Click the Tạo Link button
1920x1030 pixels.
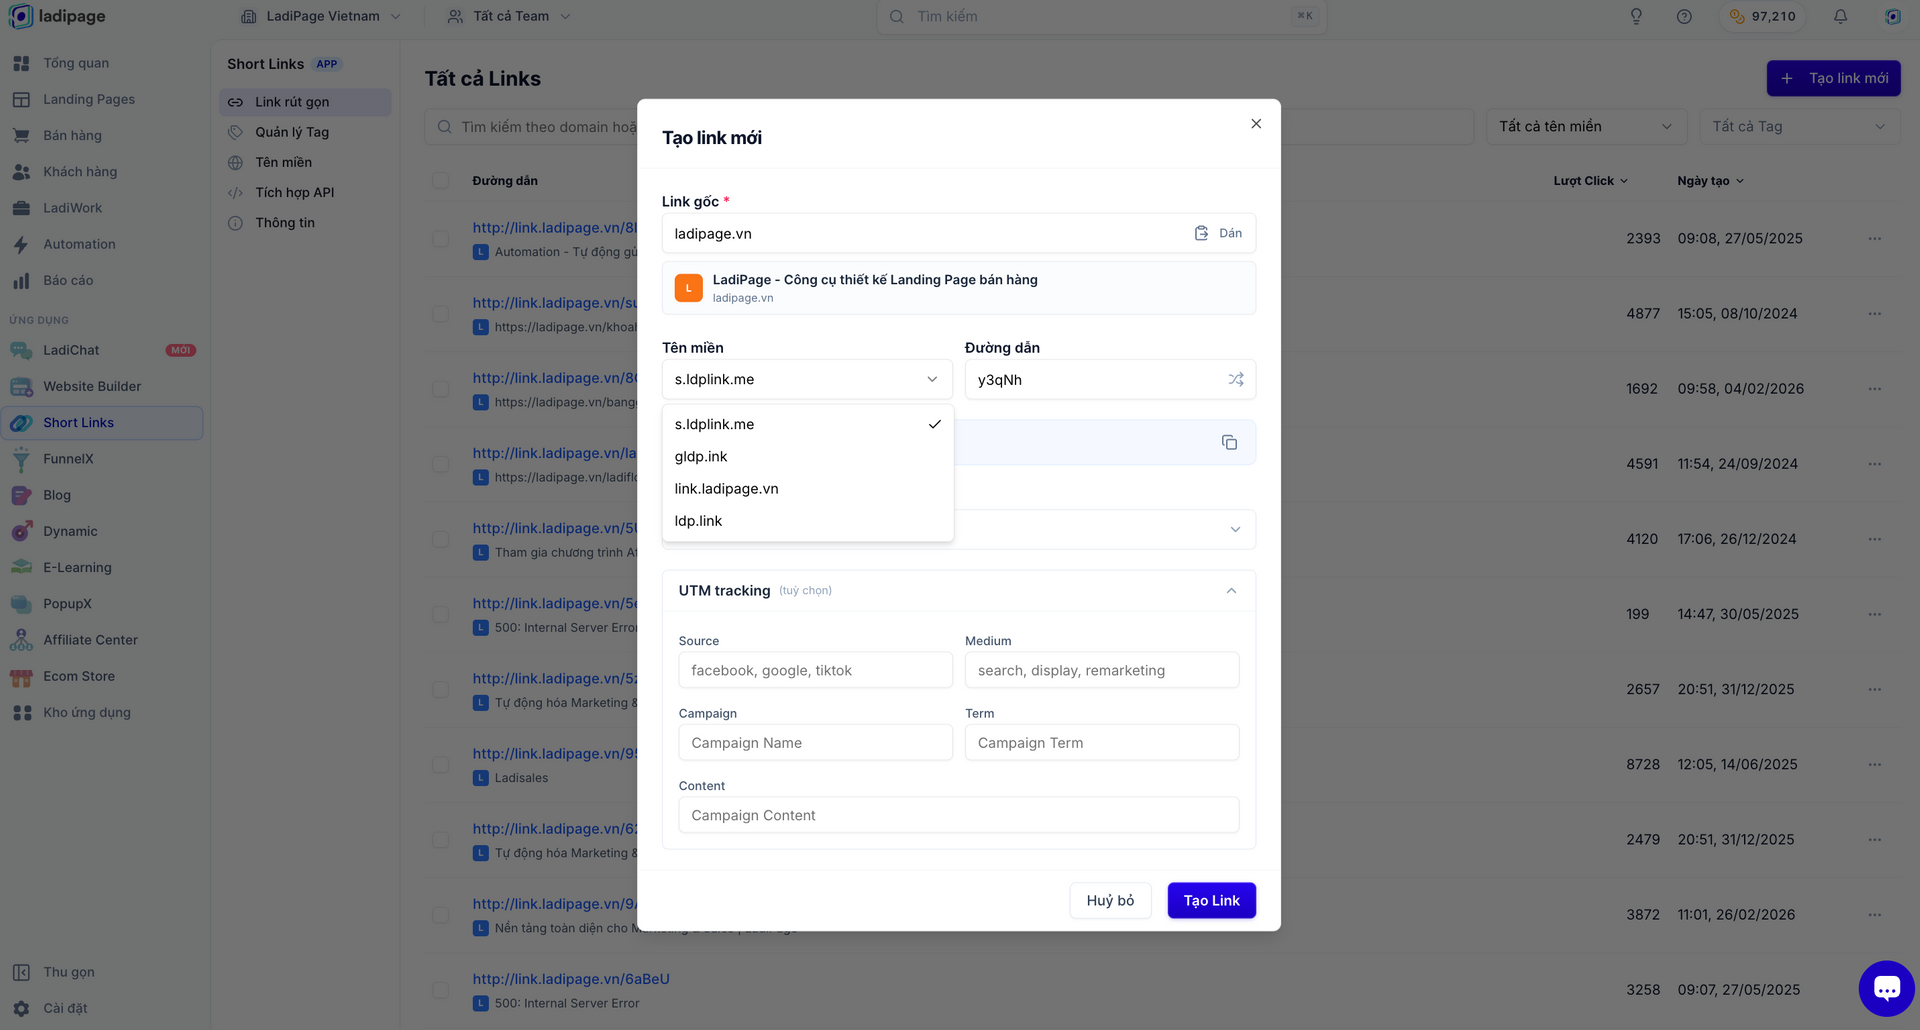1211,900
